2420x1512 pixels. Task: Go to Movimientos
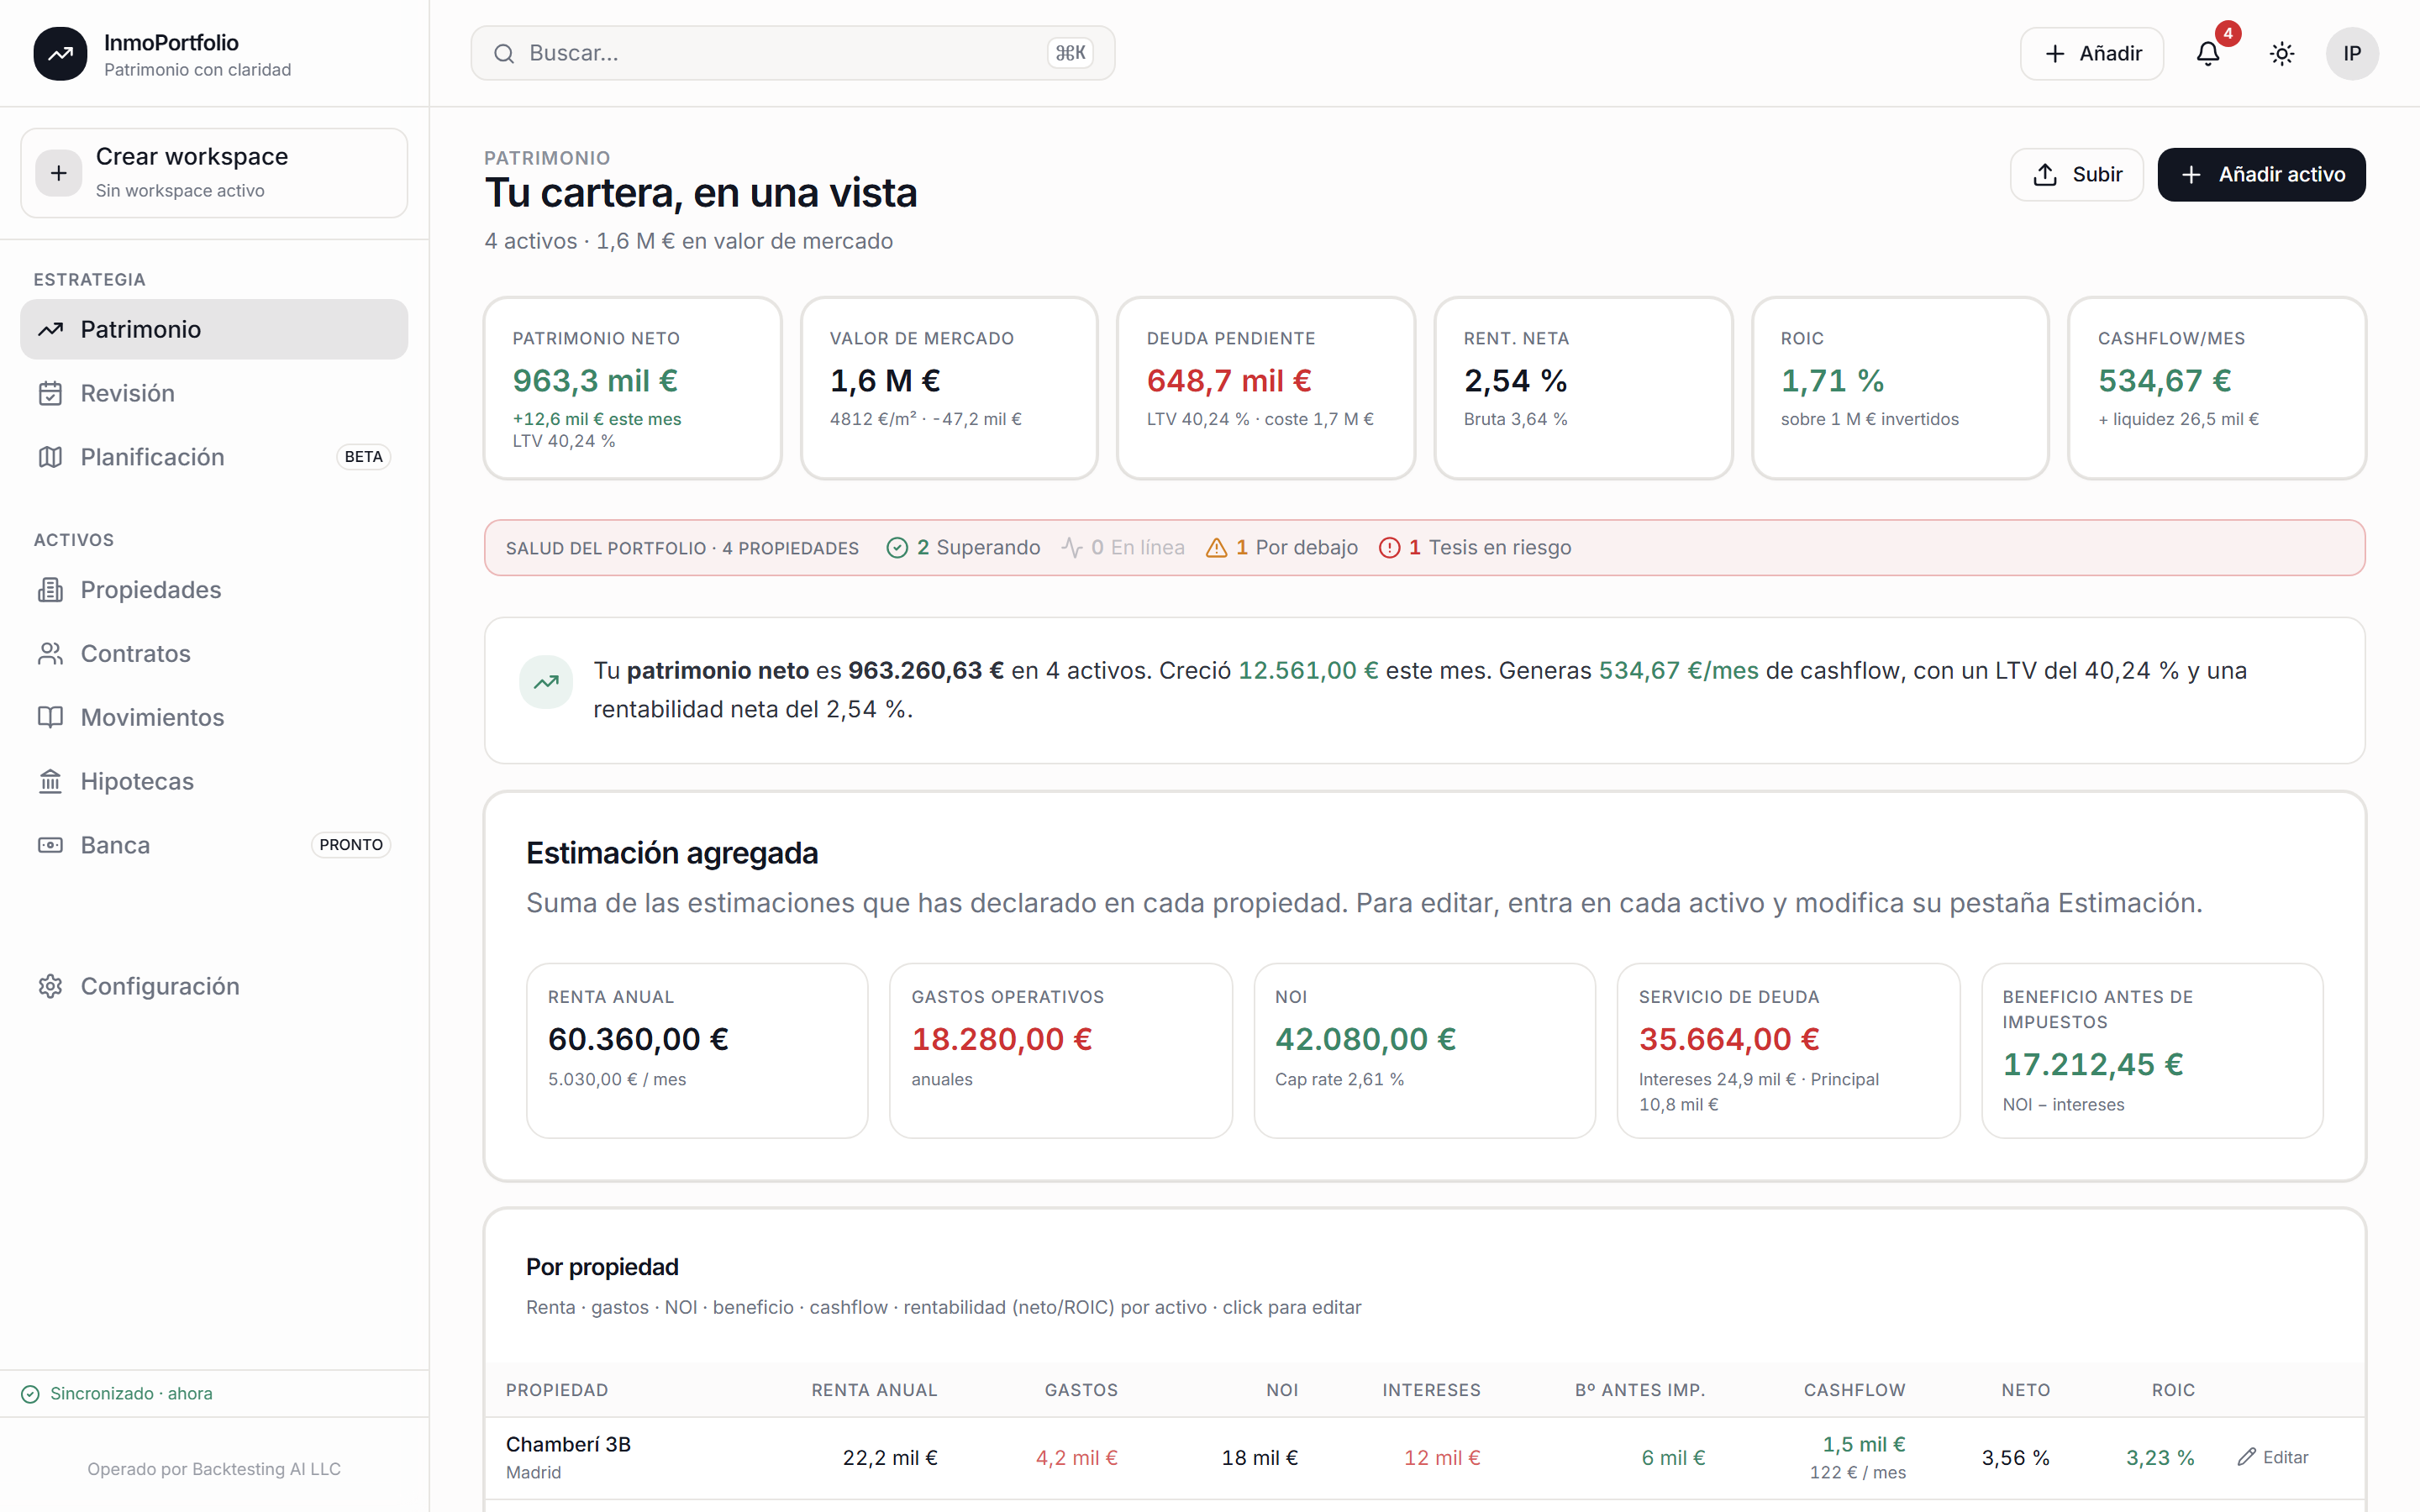click(214, 718)
